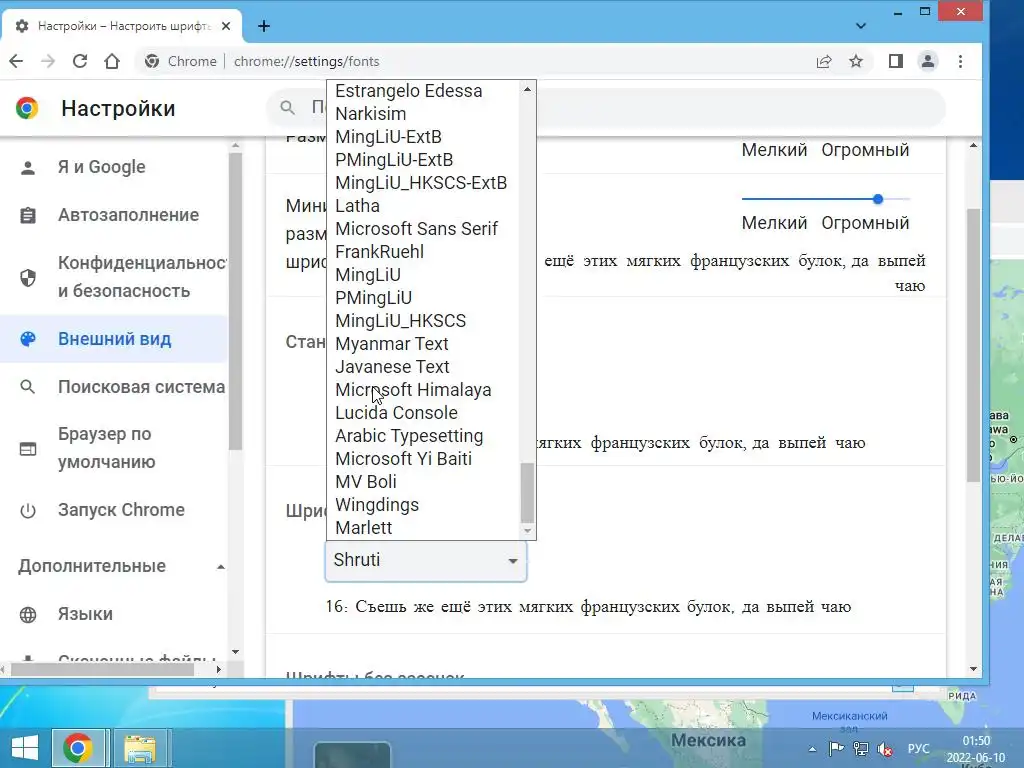Click font list scrollbar up arrow

click(x=527, y=89)
